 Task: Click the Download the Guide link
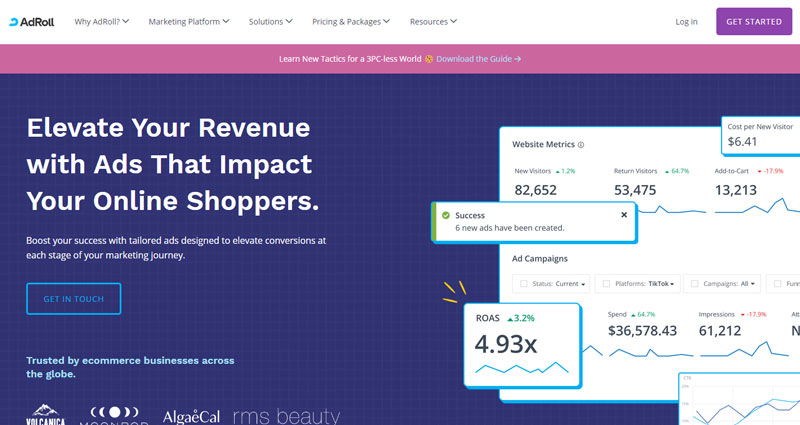click(x=479, y=59)
